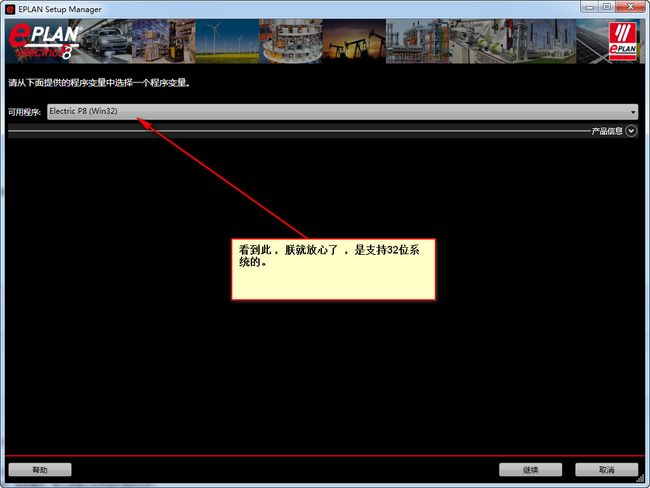The height and width of the screenshot is (488, 650).
Task: Click the 取消 cancel button
Action: point(606,470)
